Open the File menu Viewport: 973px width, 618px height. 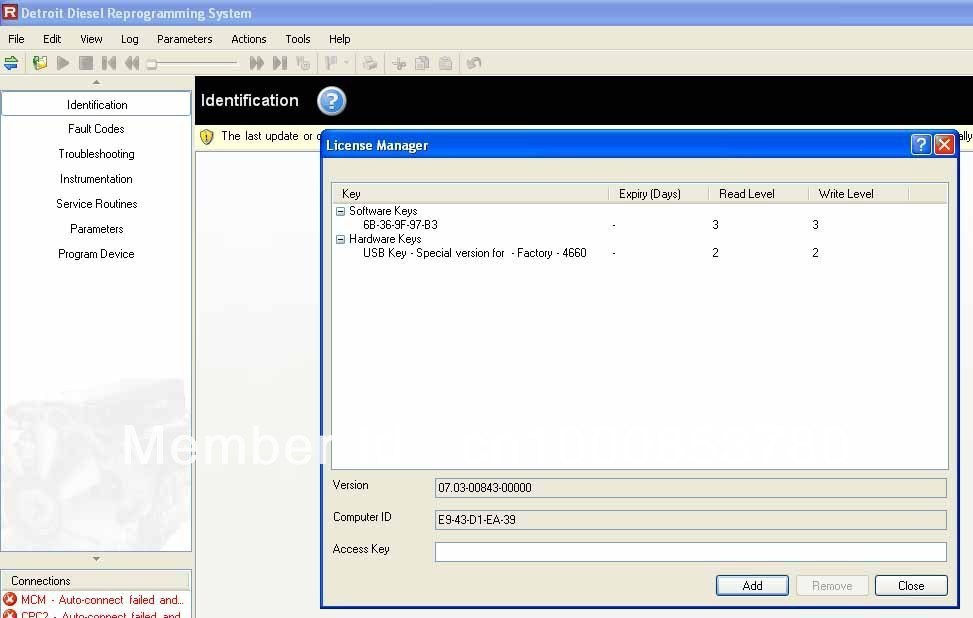[16, 39]
